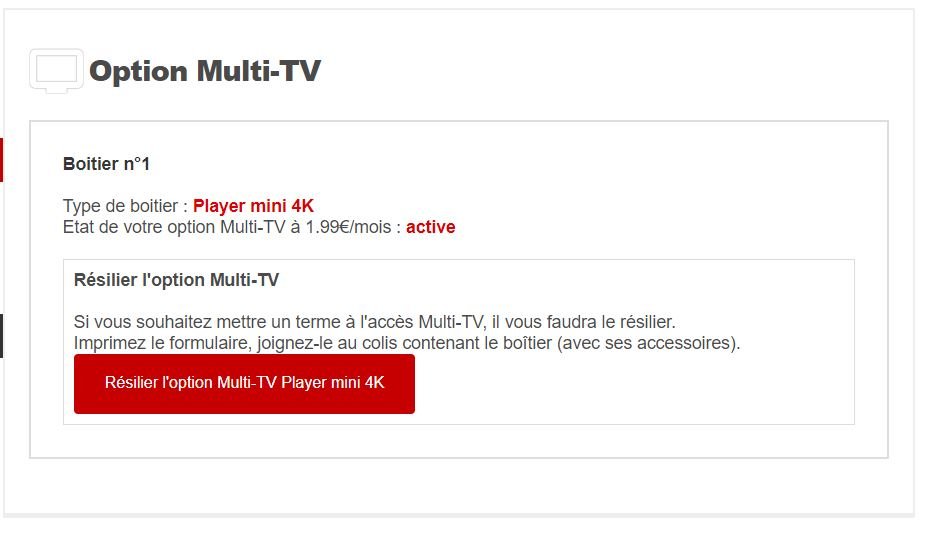Click the Imprimez le formulaire instruction line

coord(407,343)
